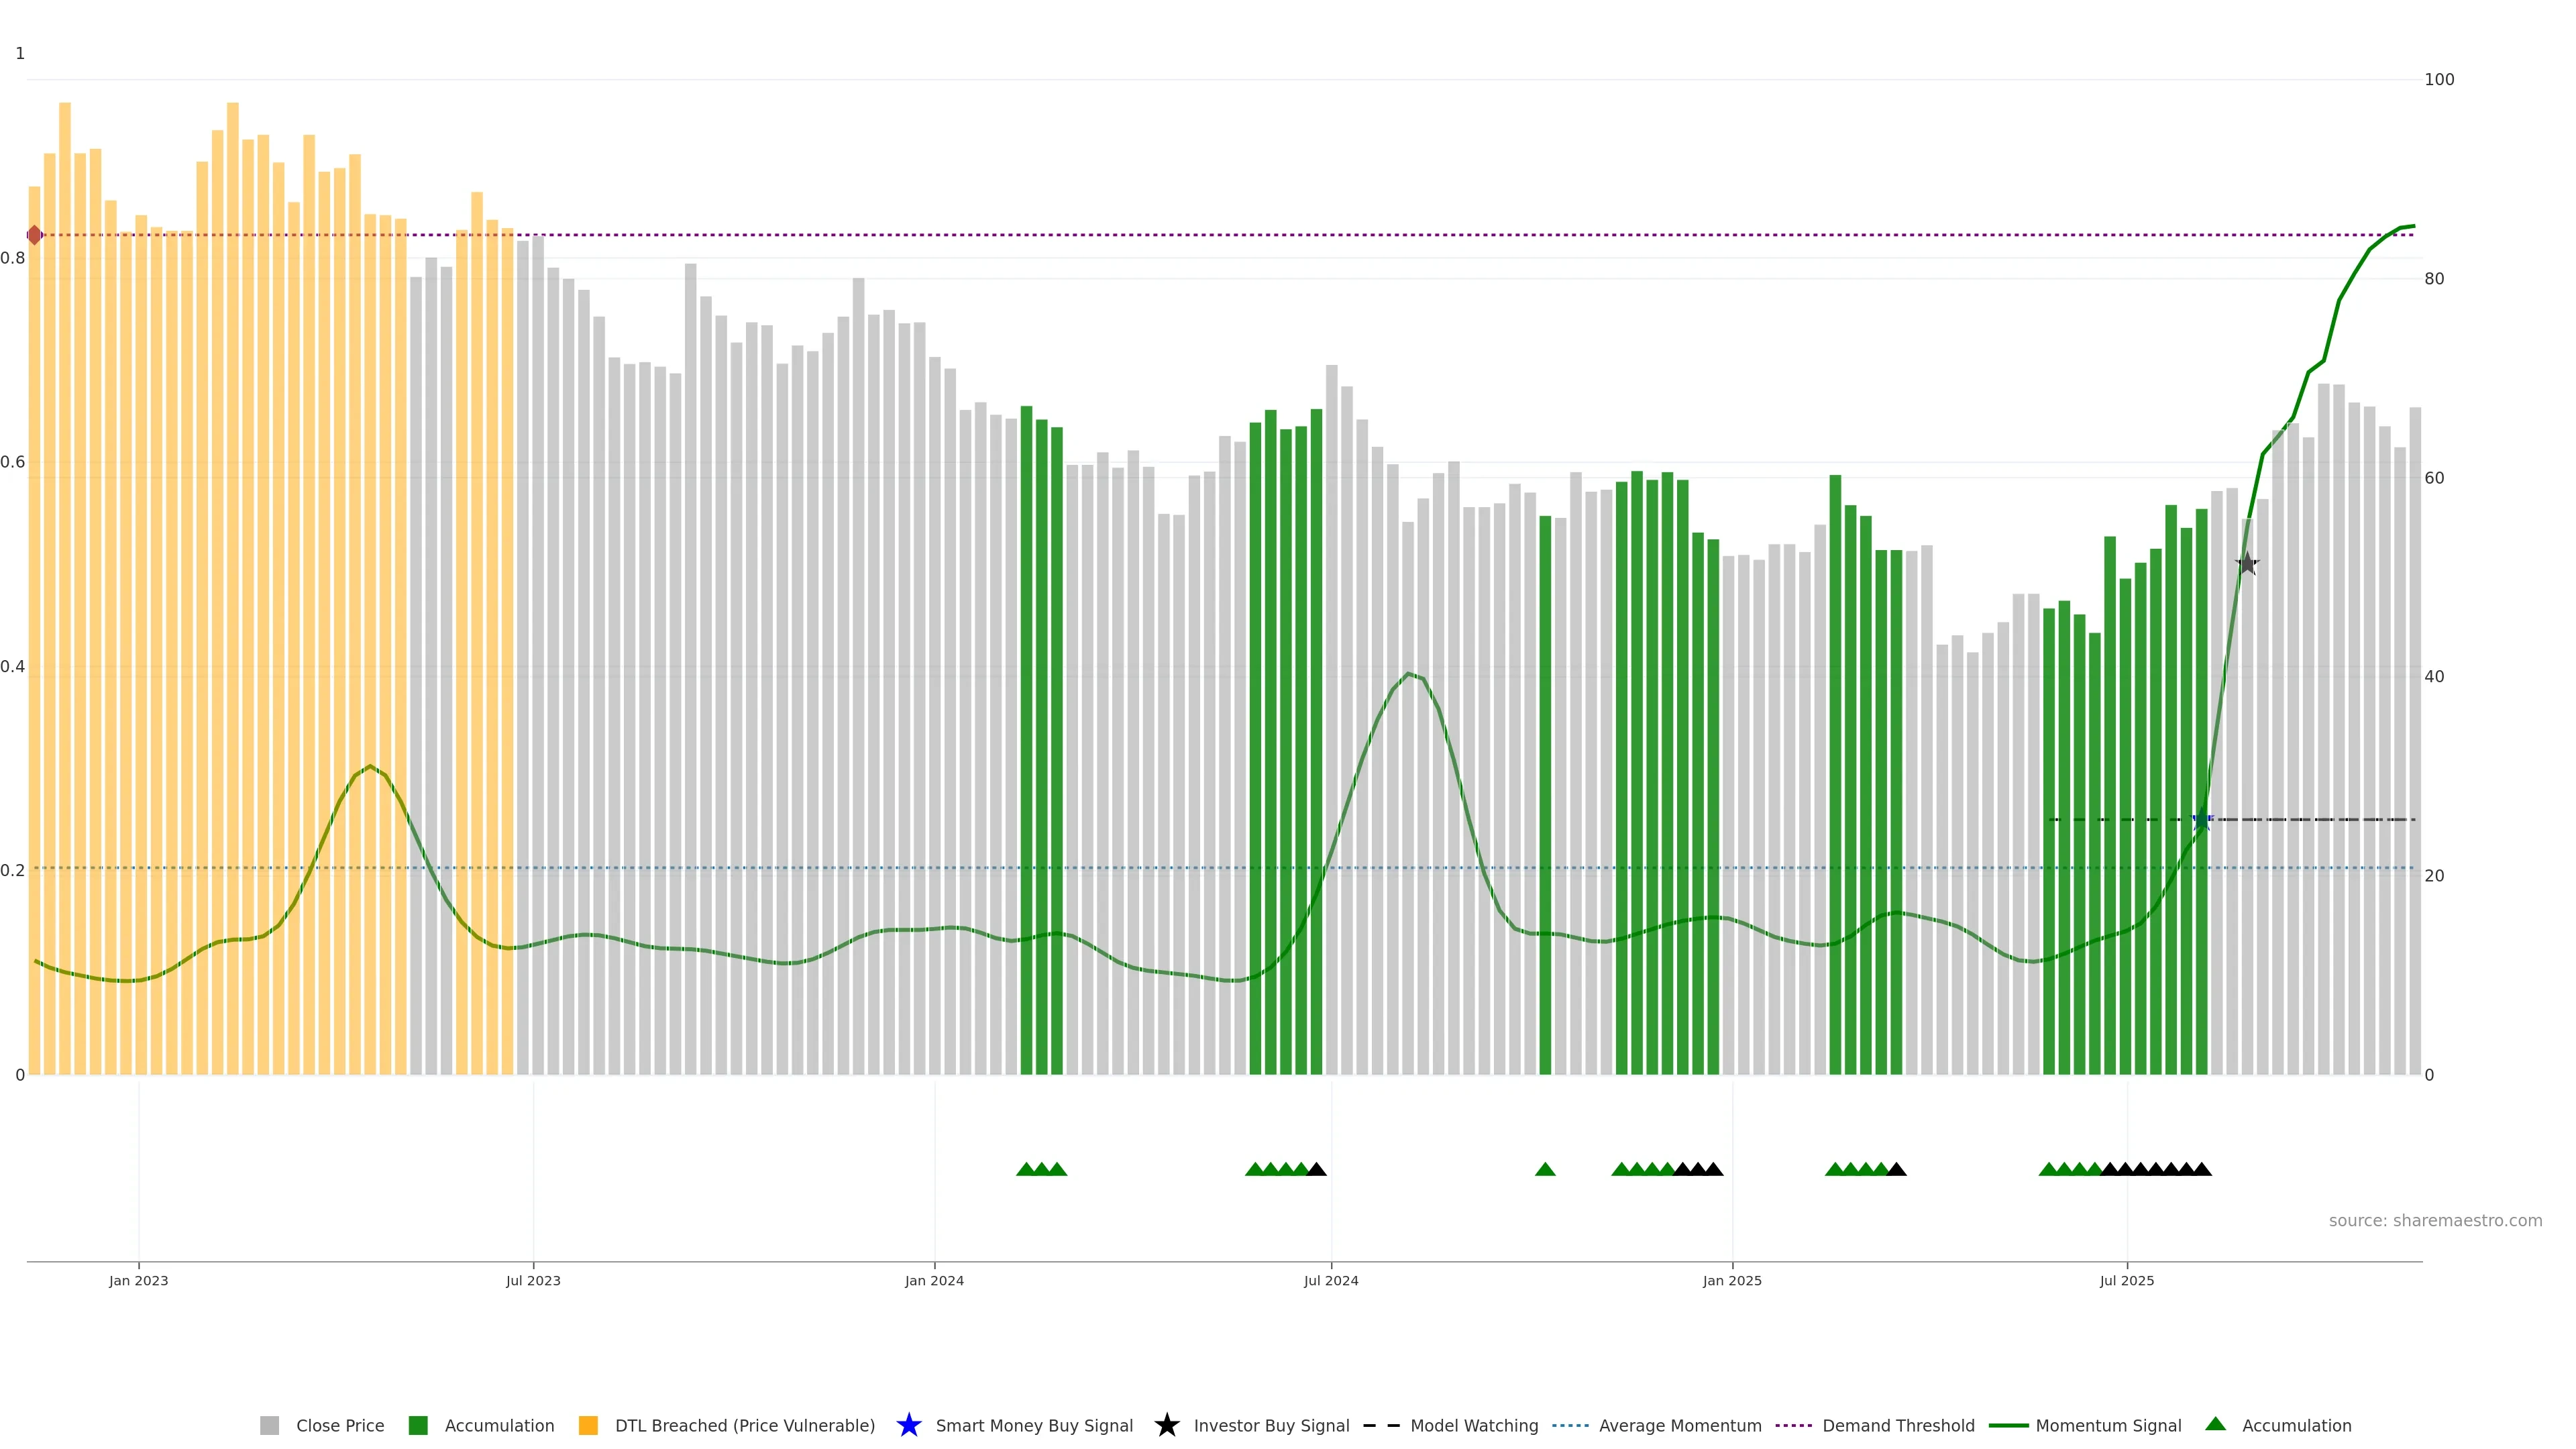The width and height of the screenshot is (2576, 1449).
Task: Toggle the Close Price legend entry
Action: (339, 1426)
